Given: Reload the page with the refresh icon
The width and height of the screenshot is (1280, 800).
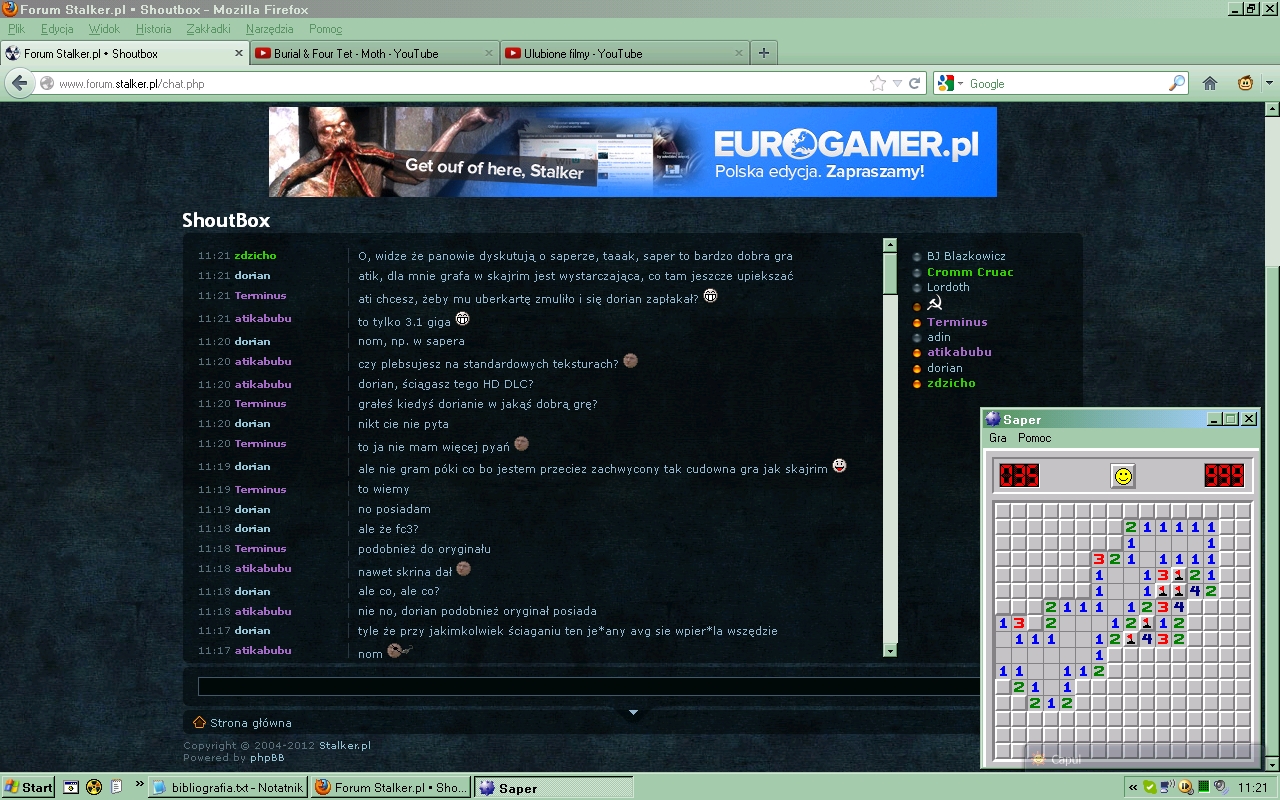Looking at the screenshot, I should (914, 83).
